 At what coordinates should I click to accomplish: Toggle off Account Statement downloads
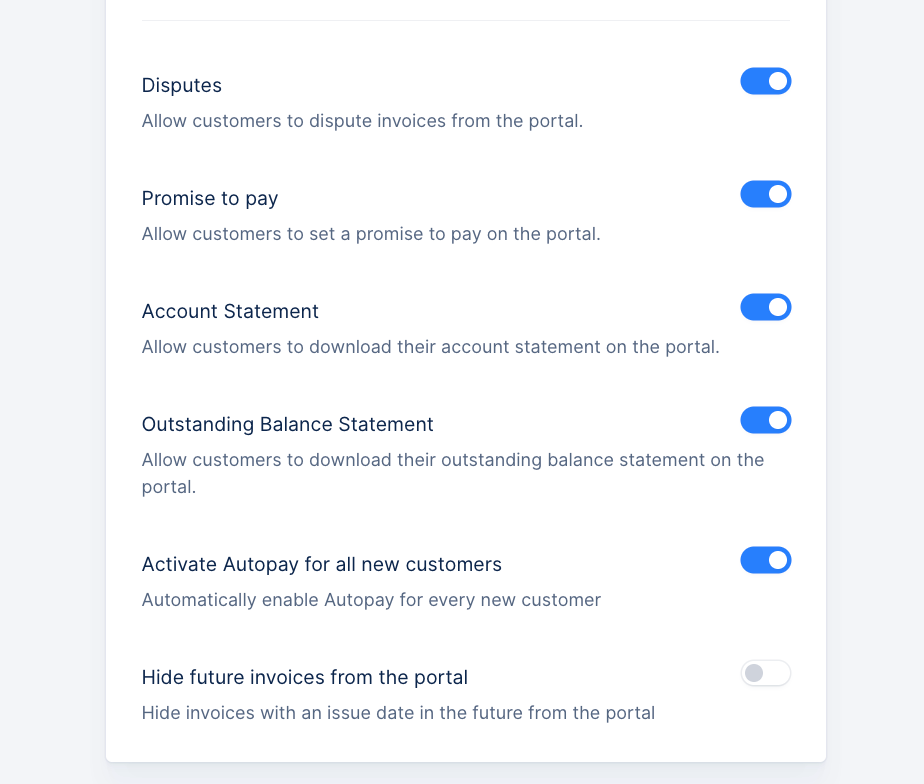765,307
